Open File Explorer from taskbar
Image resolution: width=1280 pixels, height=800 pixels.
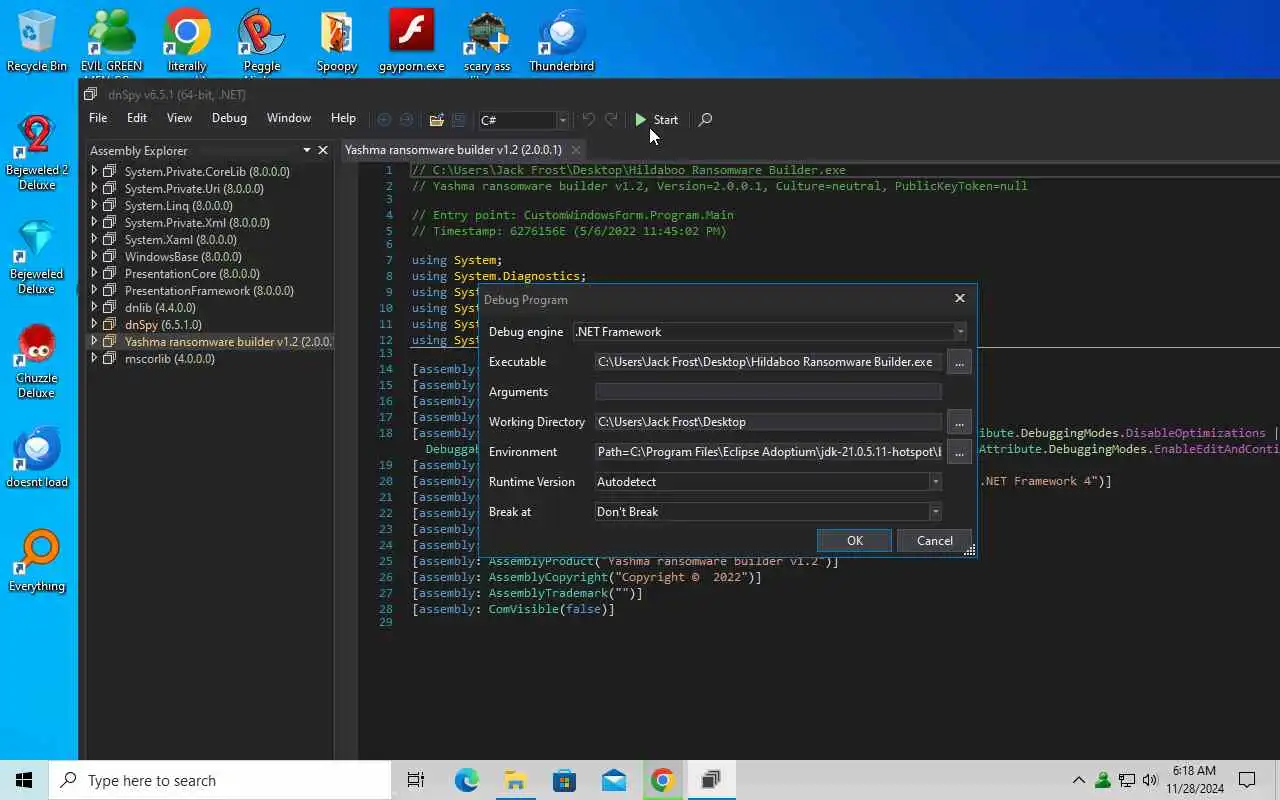[x=515, y=780]
